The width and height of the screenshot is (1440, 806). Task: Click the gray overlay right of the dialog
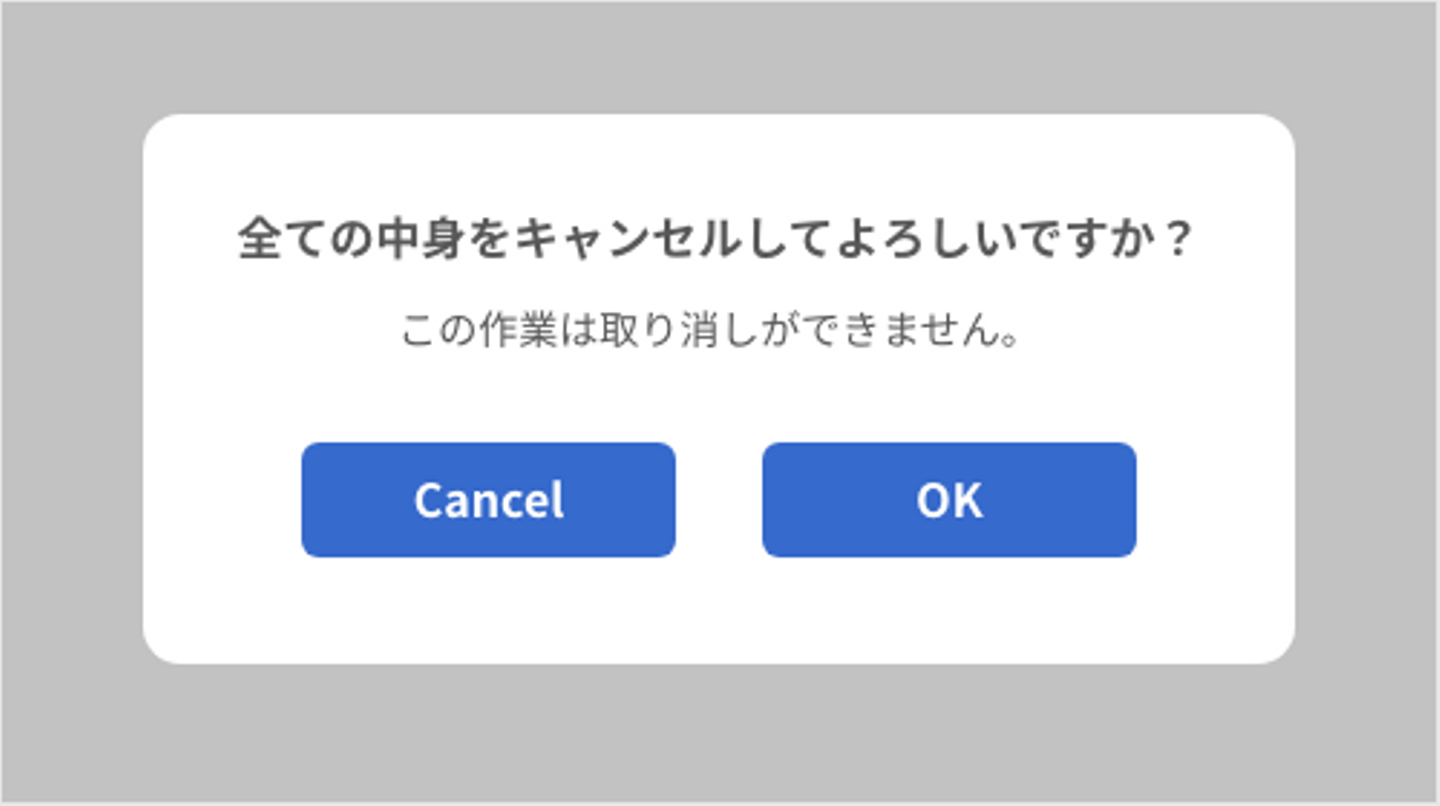click(1366, 400)
